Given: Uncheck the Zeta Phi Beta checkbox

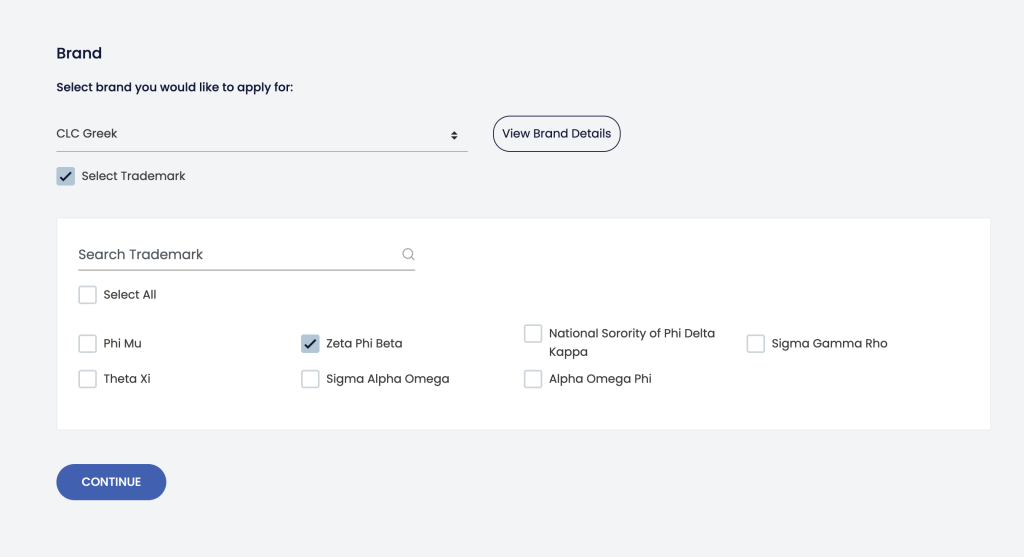Looking at the screenshot, I should click(310, 343).
